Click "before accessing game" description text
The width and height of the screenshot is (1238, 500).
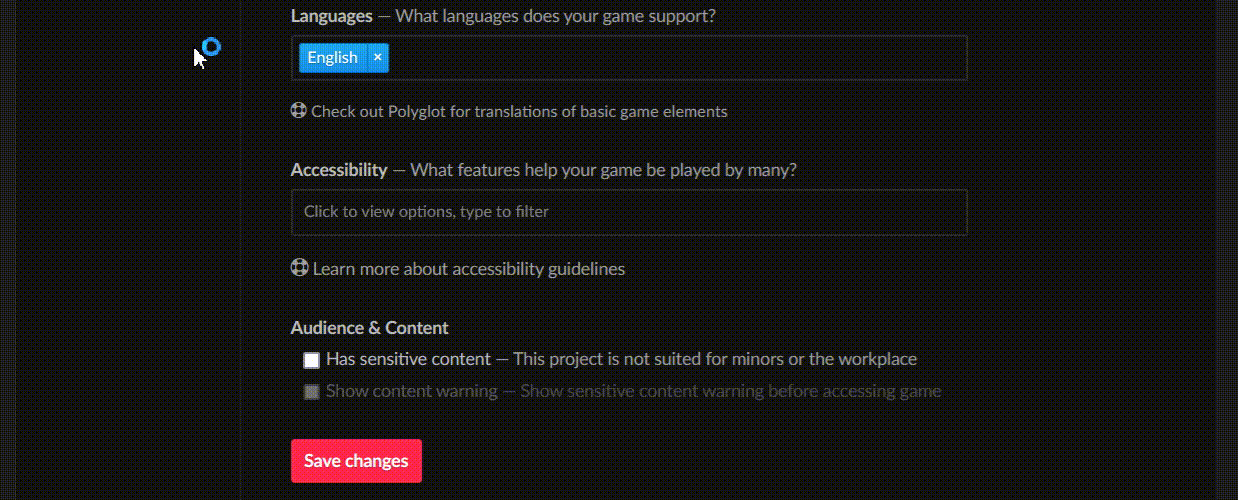tap(860, 391)
